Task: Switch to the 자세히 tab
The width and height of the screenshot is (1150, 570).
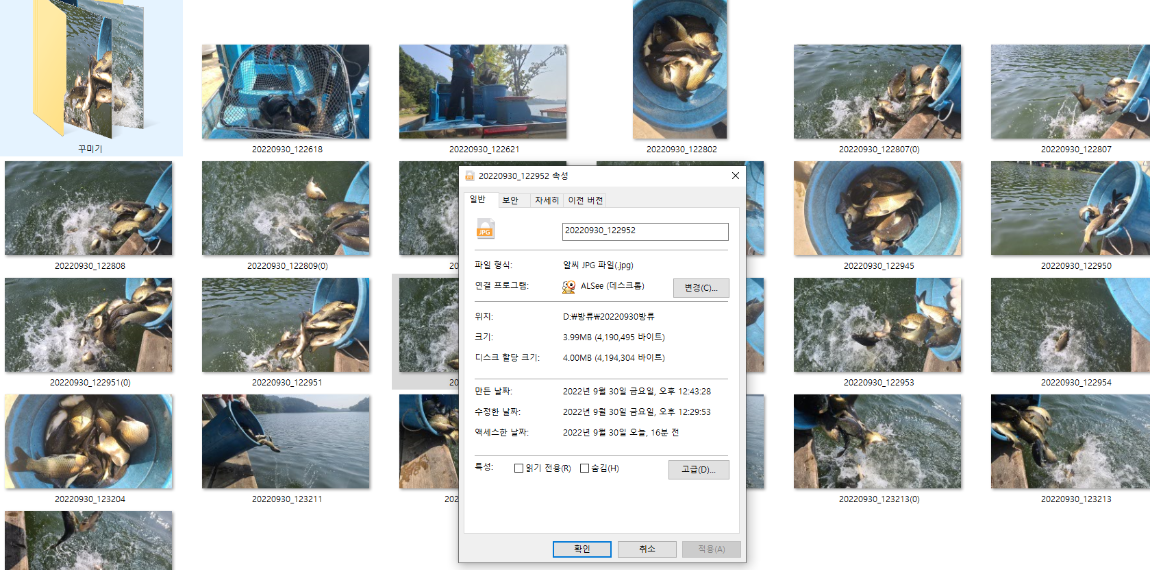Action: [x=546, y=200]
